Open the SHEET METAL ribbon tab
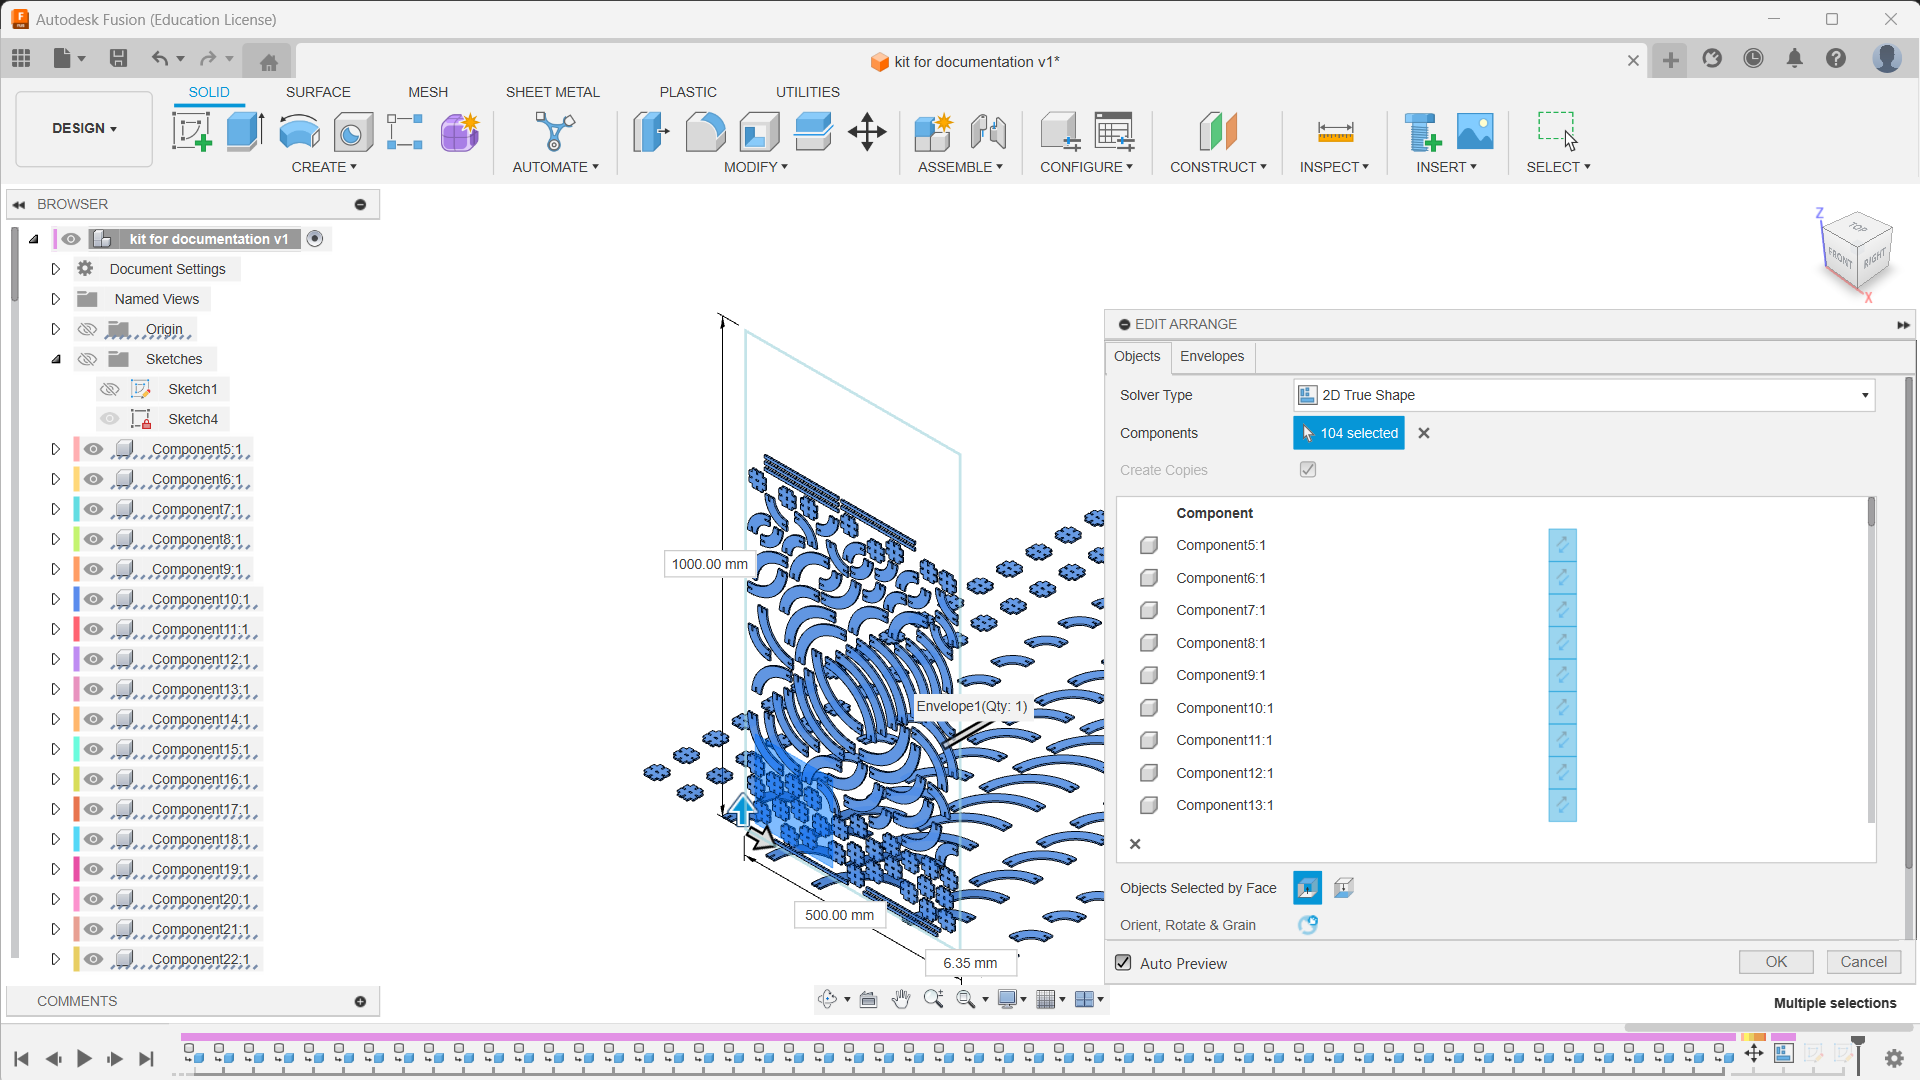This screenshot has width=1920, height=1080. coord(552,92)
